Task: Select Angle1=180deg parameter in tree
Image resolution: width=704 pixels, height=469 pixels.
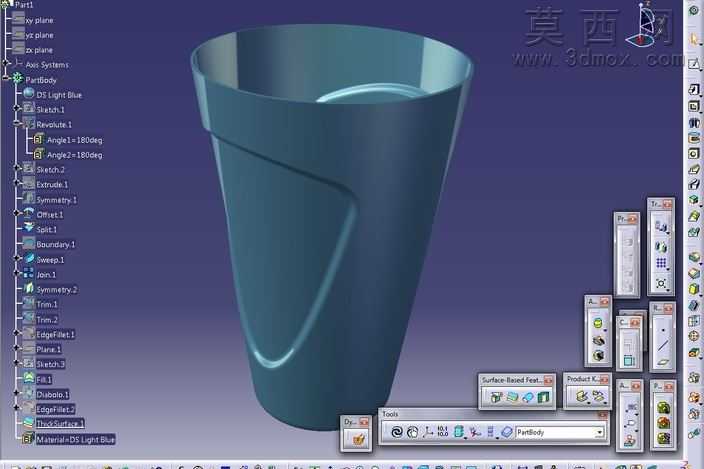Action: pos(75,140)
